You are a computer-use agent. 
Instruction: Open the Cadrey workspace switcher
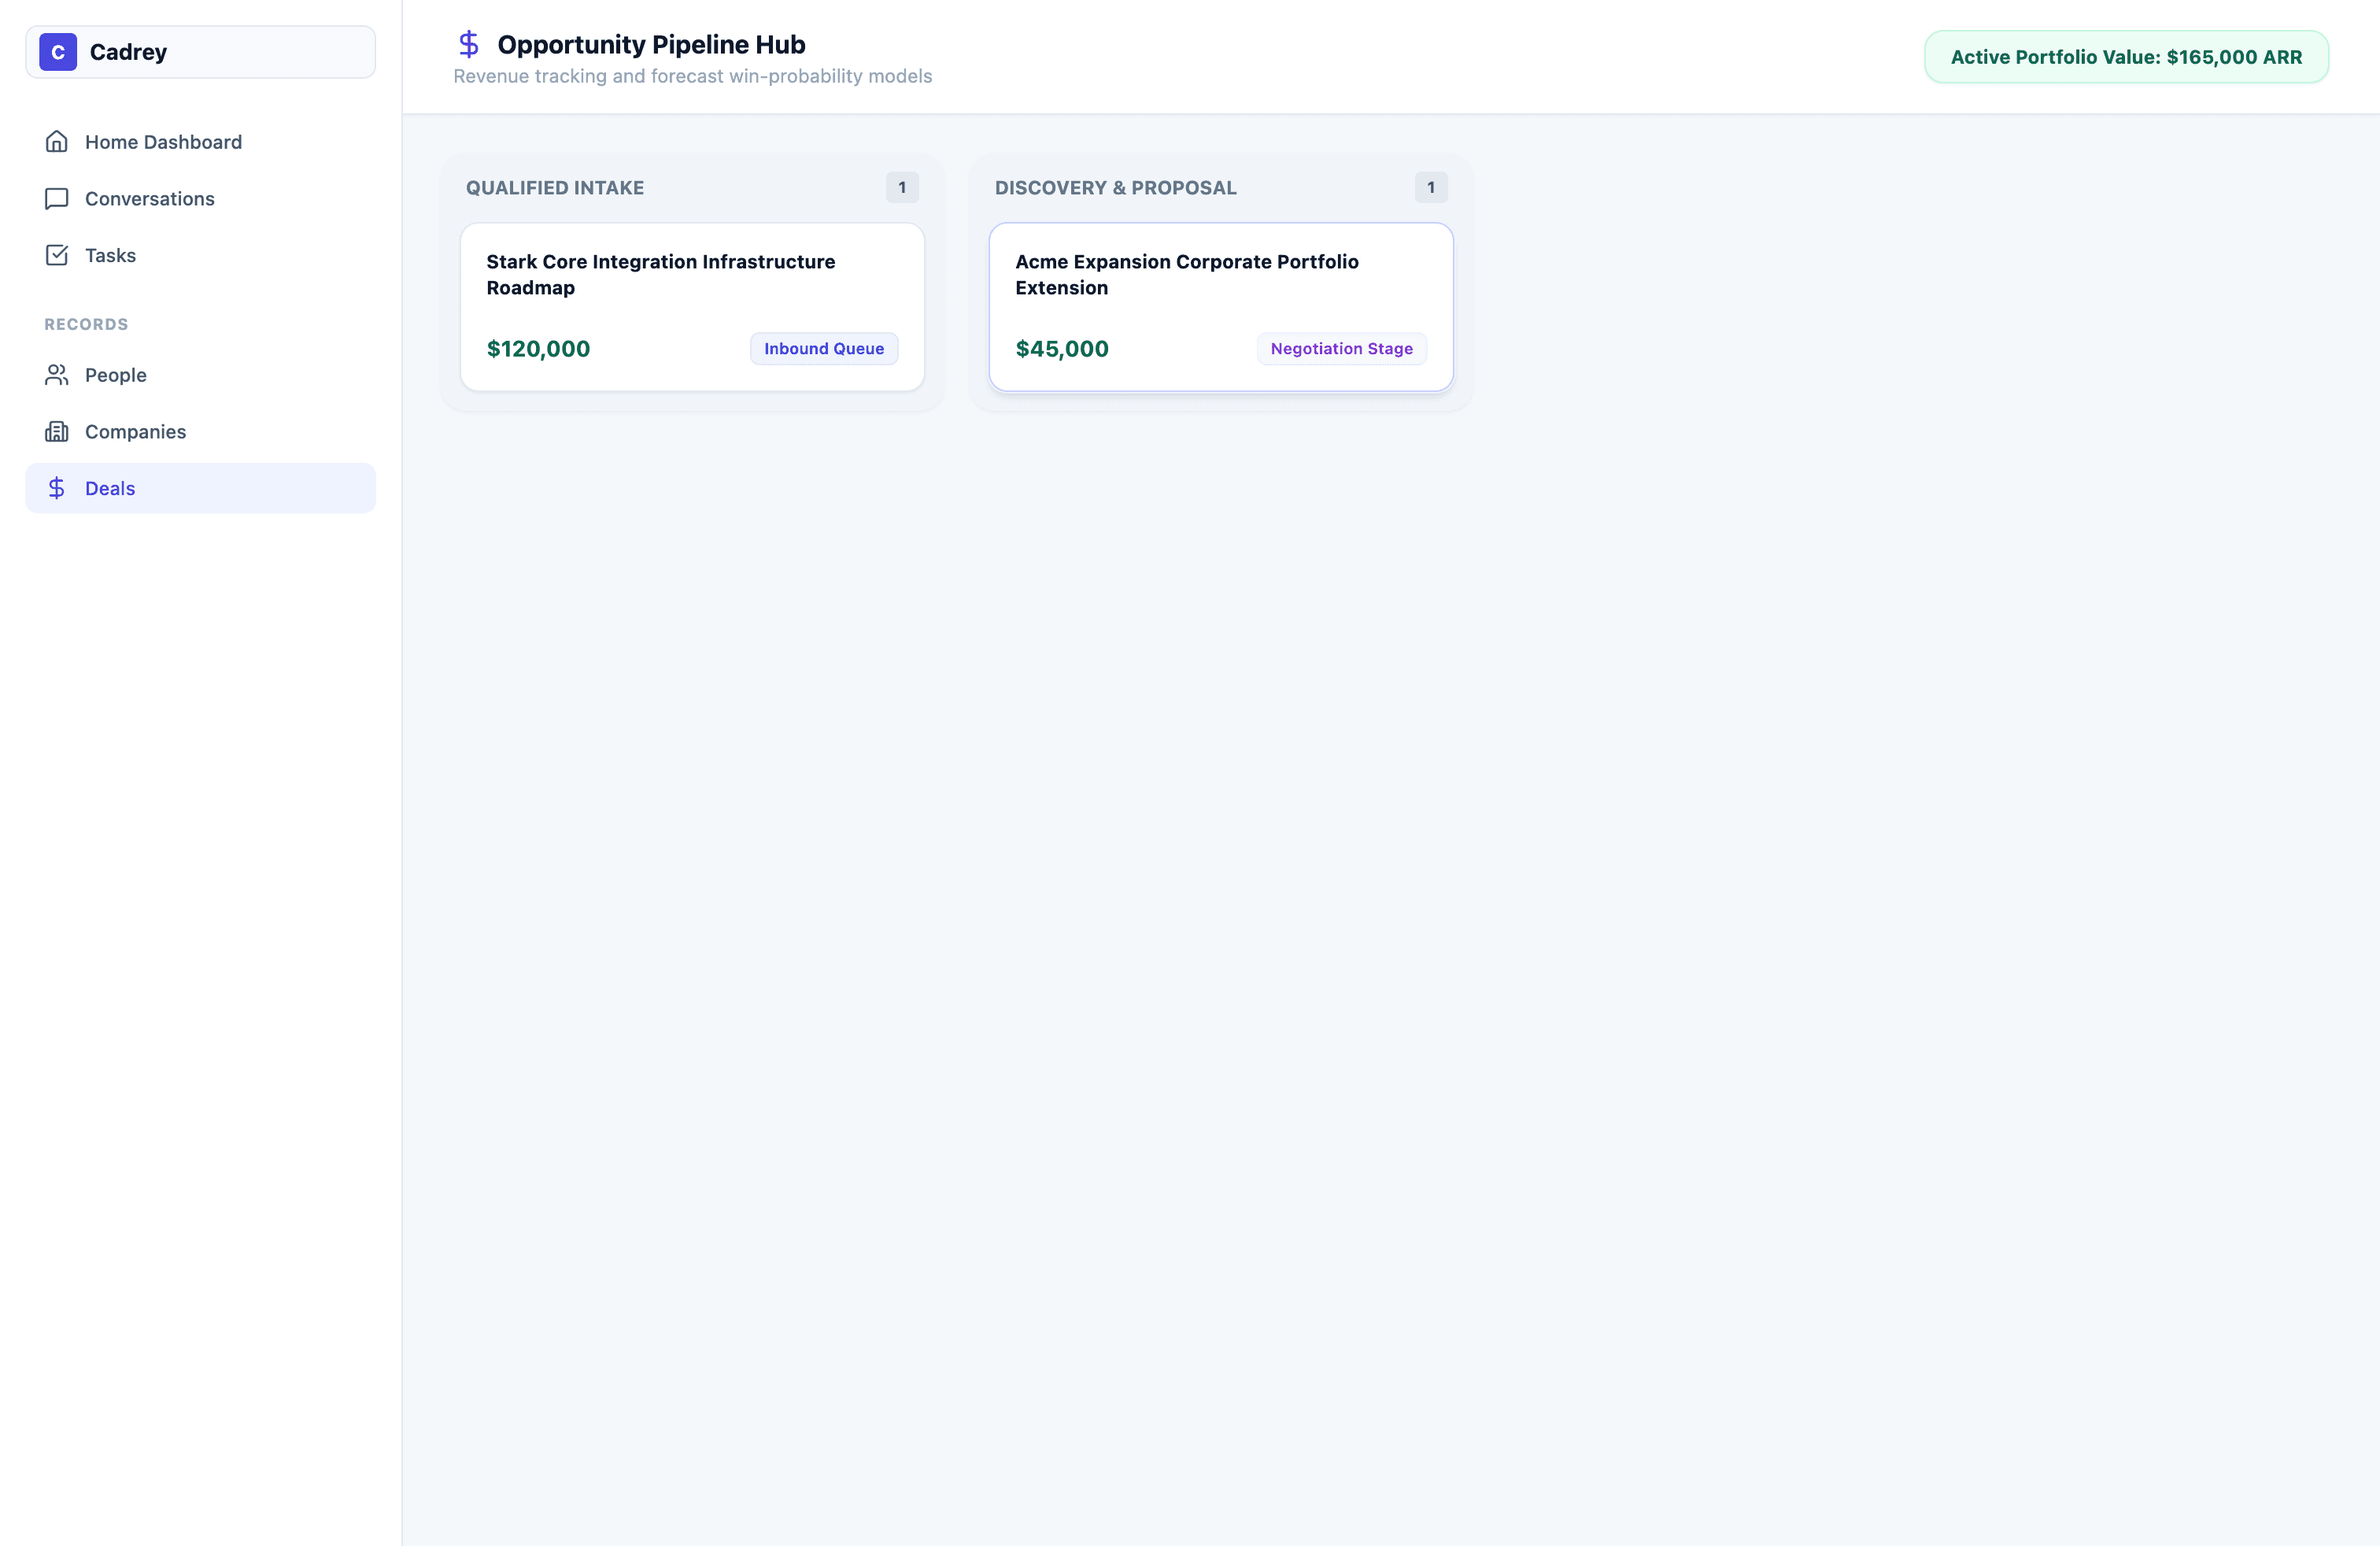coord(200,52)
